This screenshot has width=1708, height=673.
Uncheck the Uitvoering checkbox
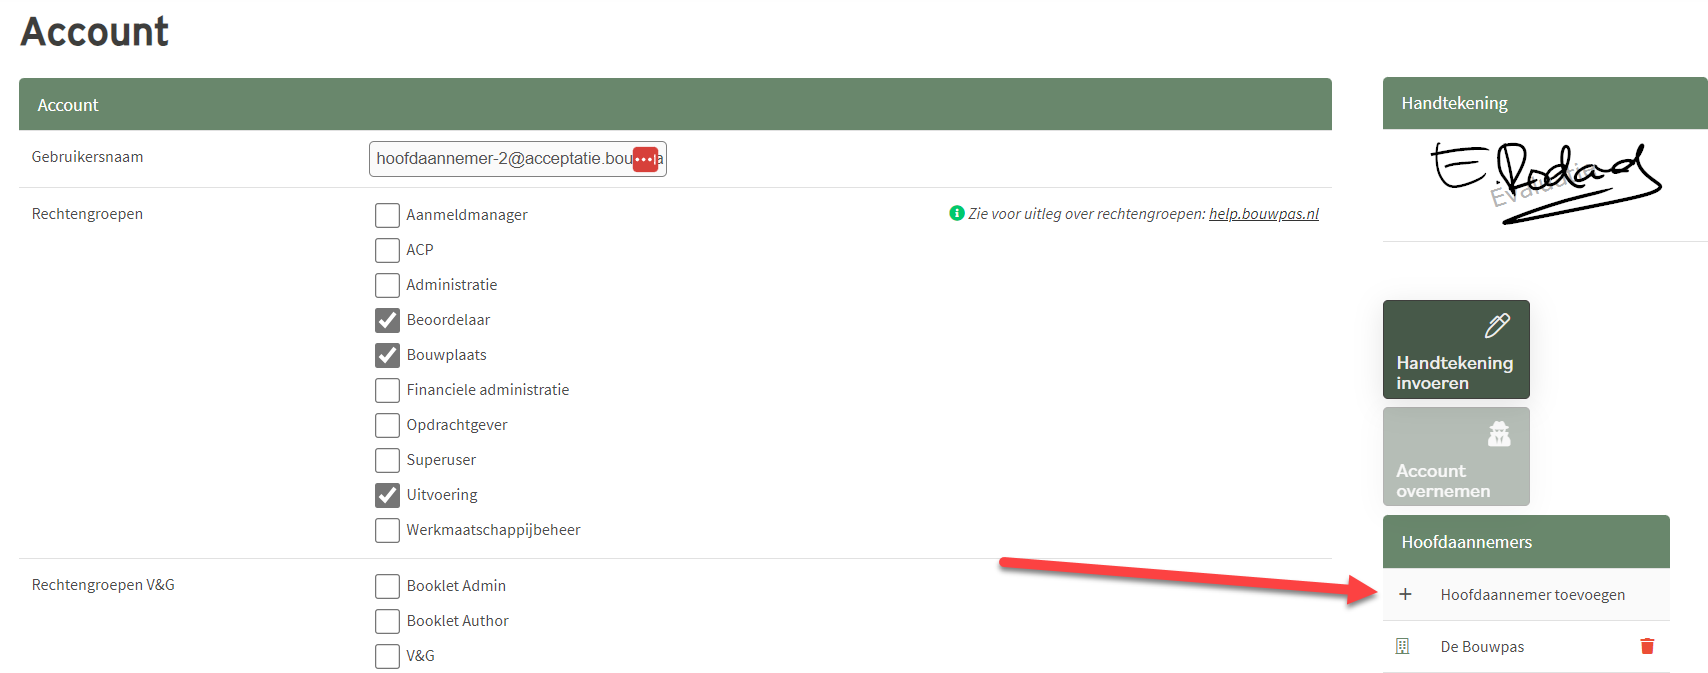click(387, 495)
